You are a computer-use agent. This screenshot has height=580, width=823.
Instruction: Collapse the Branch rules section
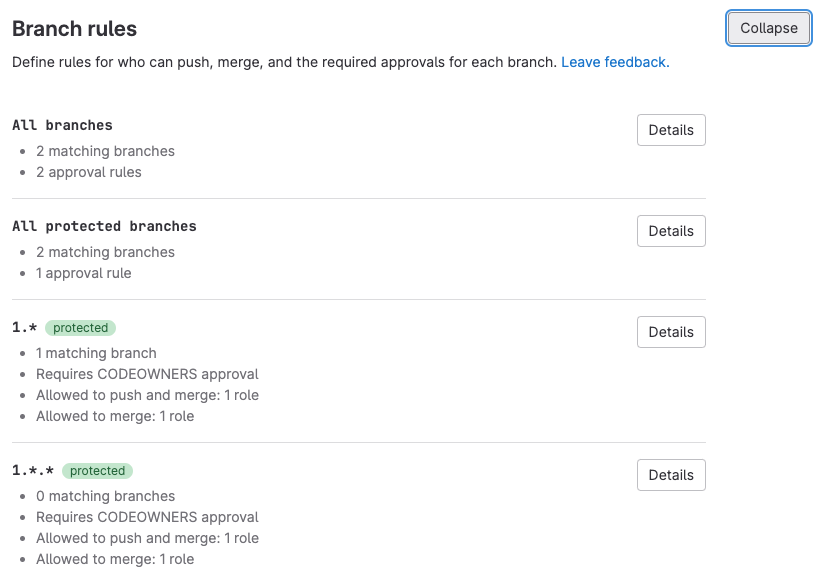click(768, 28)
